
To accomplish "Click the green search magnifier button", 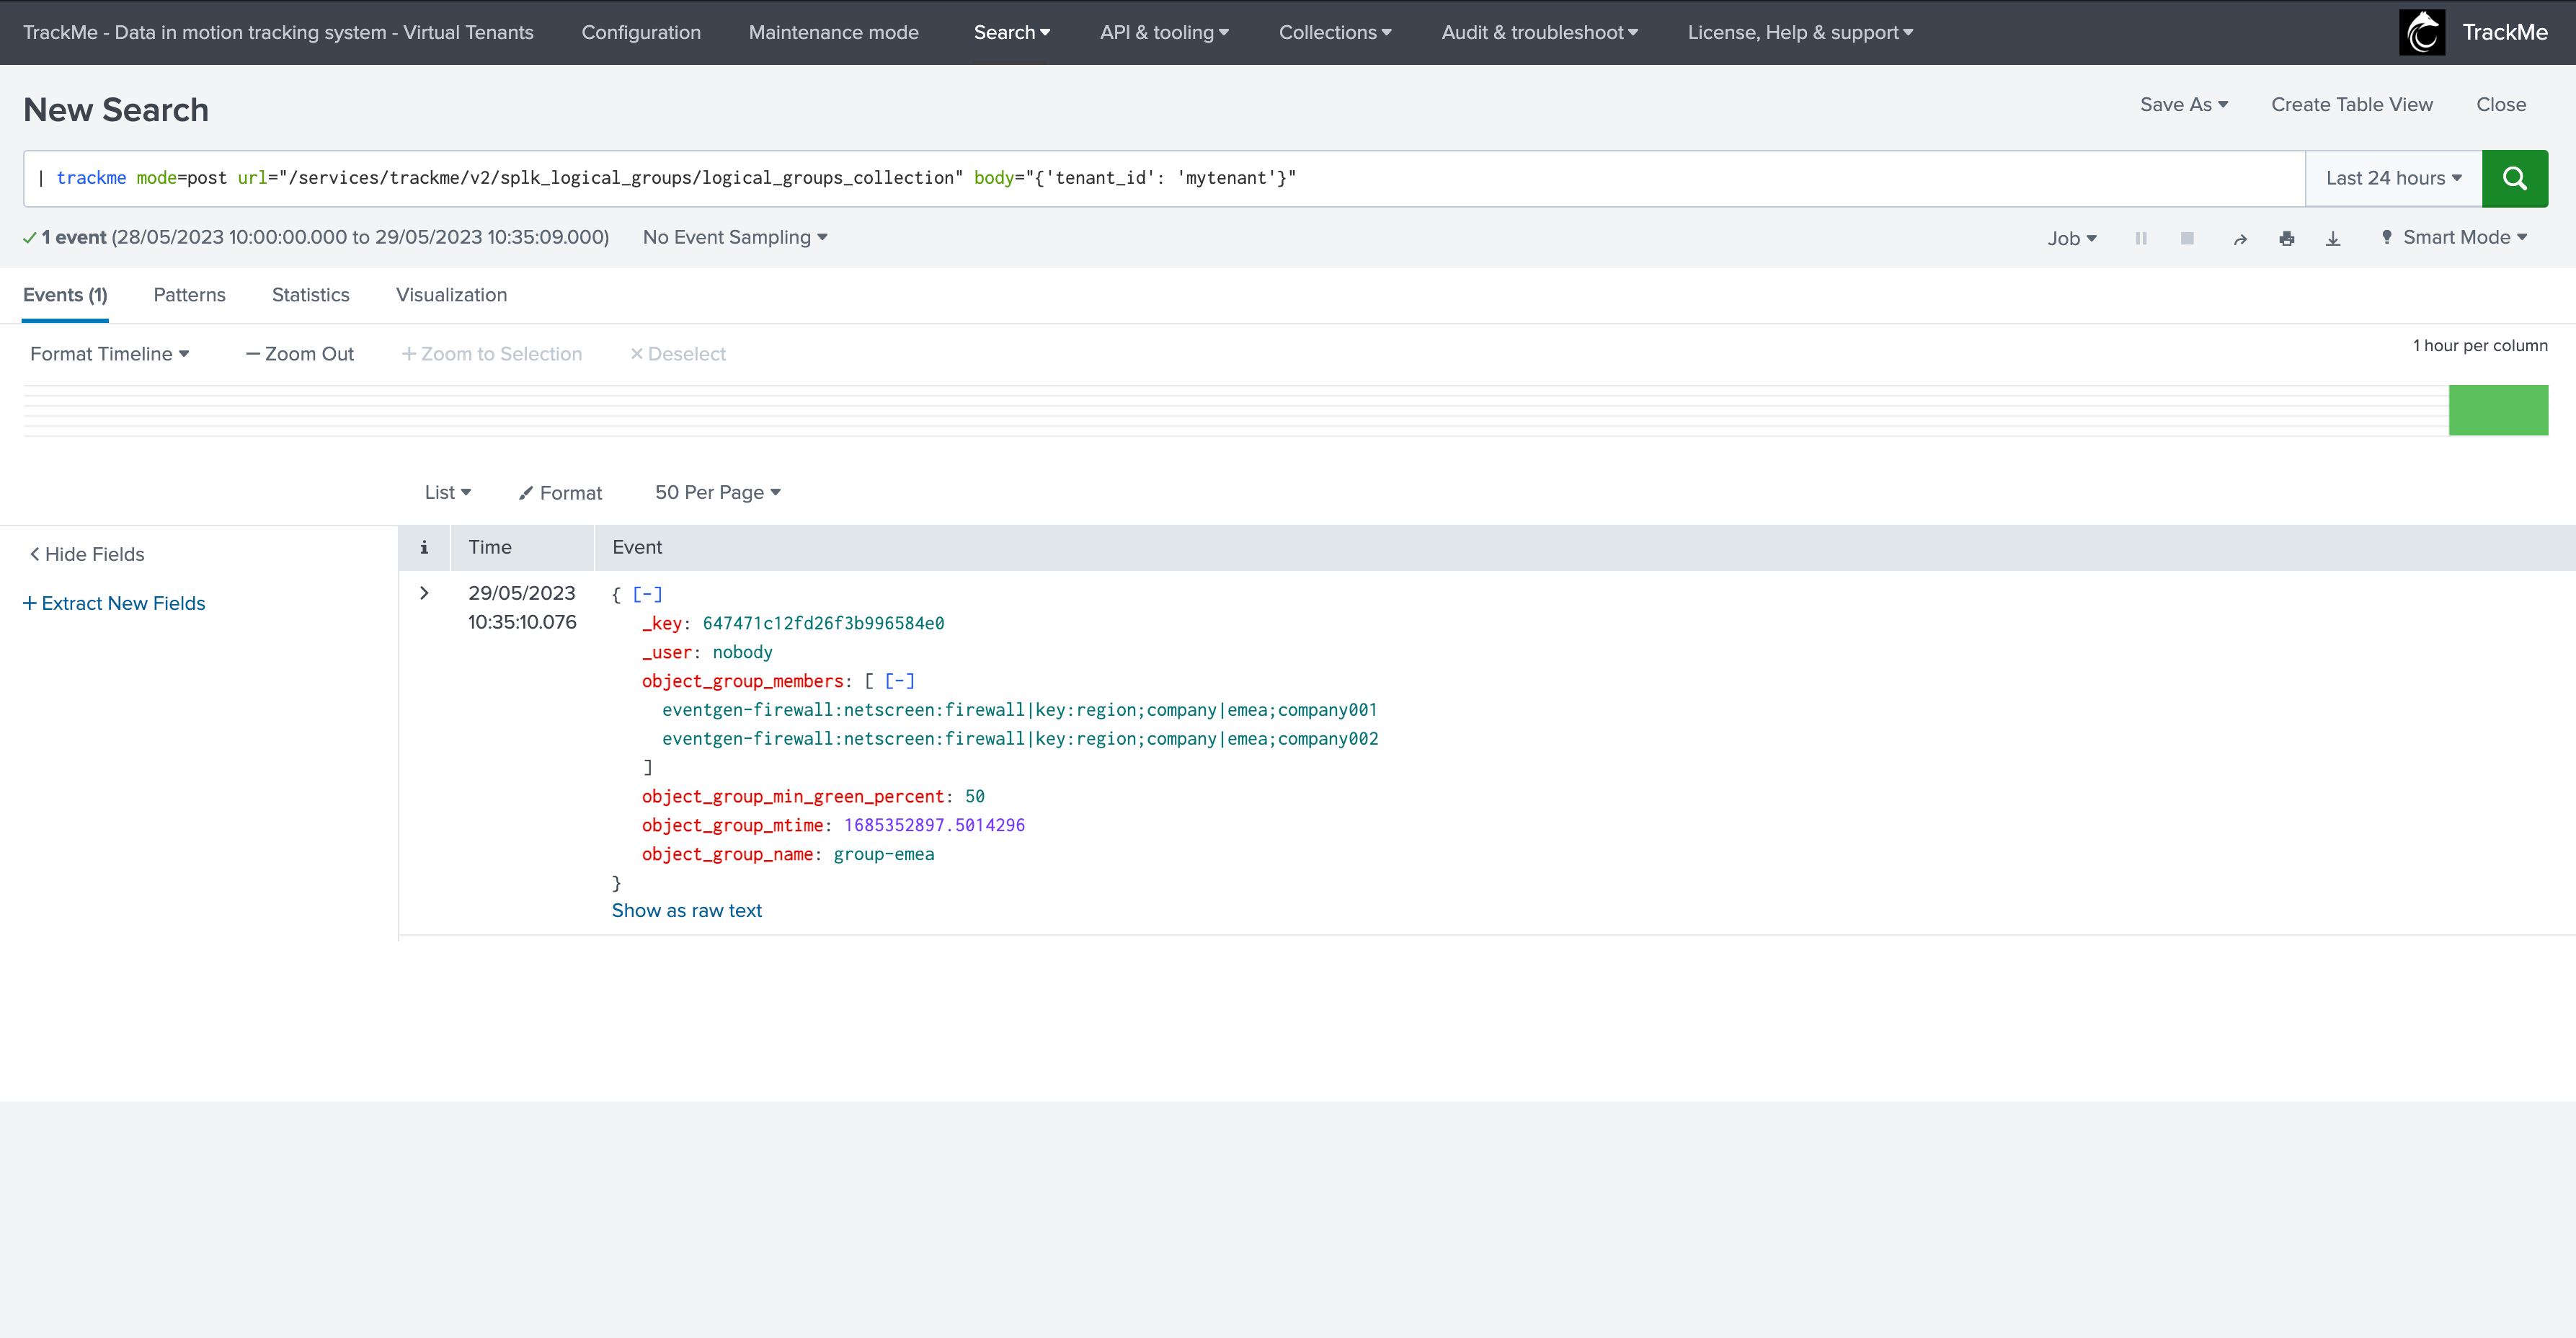I will 2514,178.
